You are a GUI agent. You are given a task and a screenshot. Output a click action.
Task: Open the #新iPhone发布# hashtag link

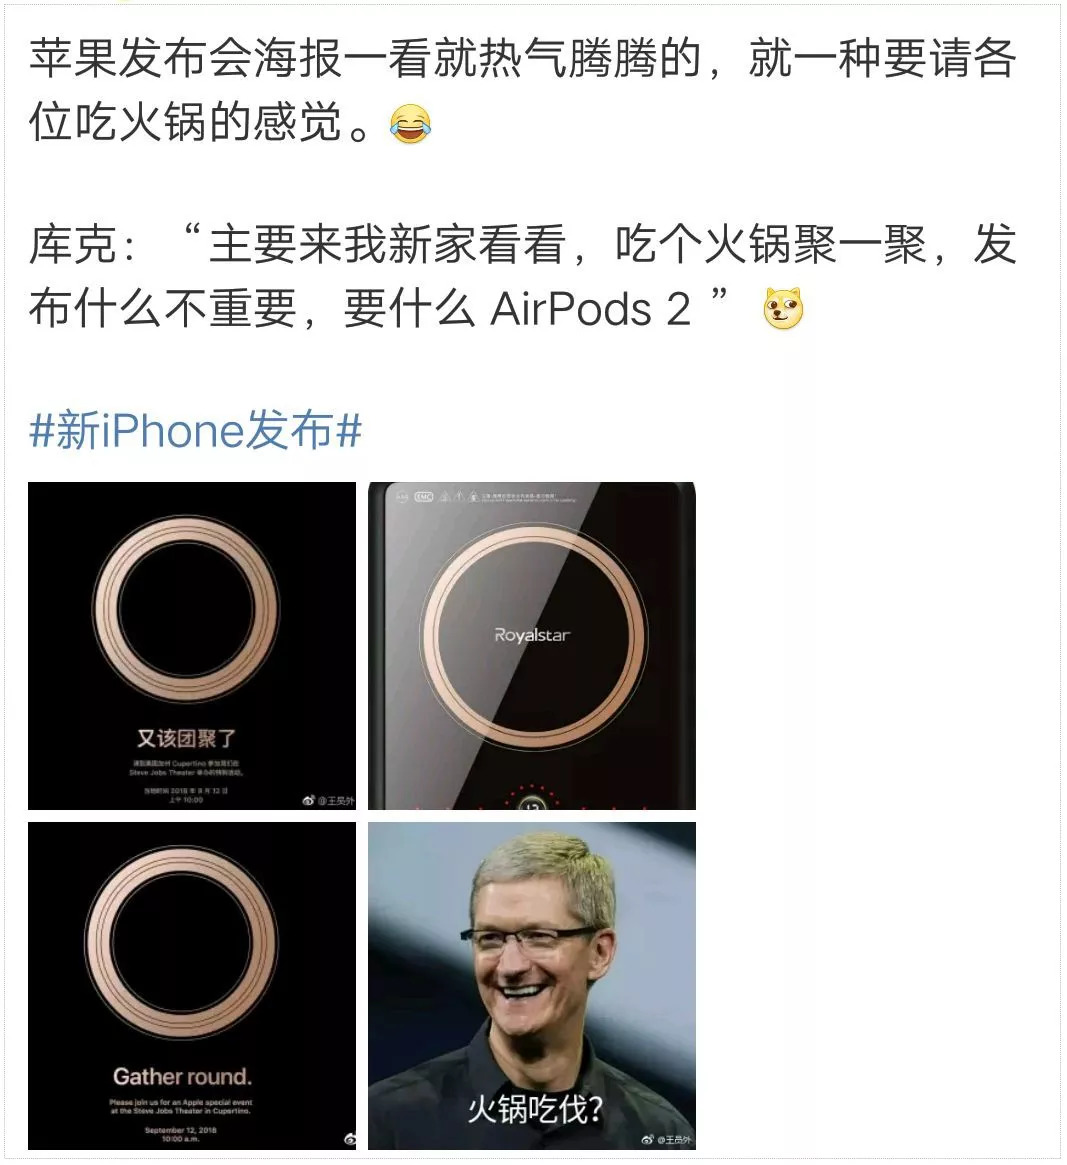tap(195, 430)
